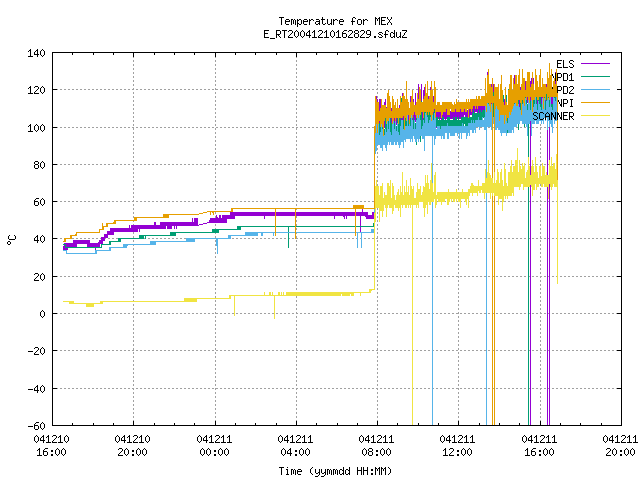
Task: Click the x-axis tick label 041211 00:00
Action: [214, 446]
